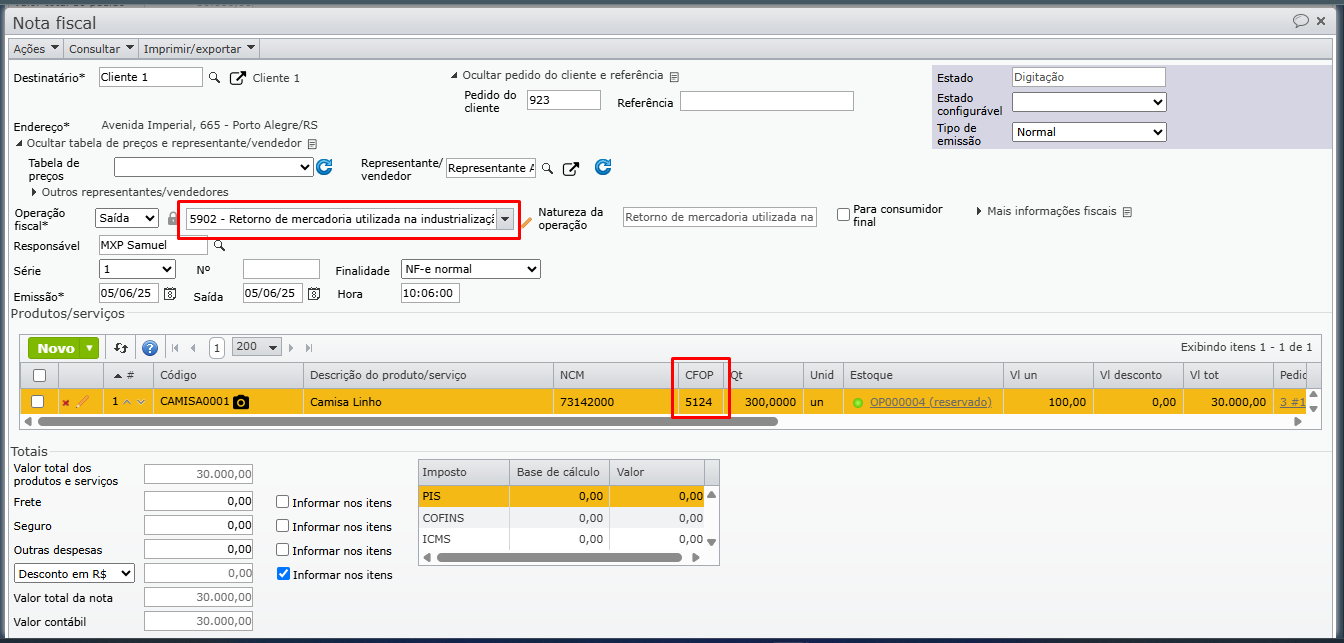Image resolution: width=1344 pixels, height=643 pixels.
Task: Expand Outros representantes/vendedores section
Action: tap(129, 191)
